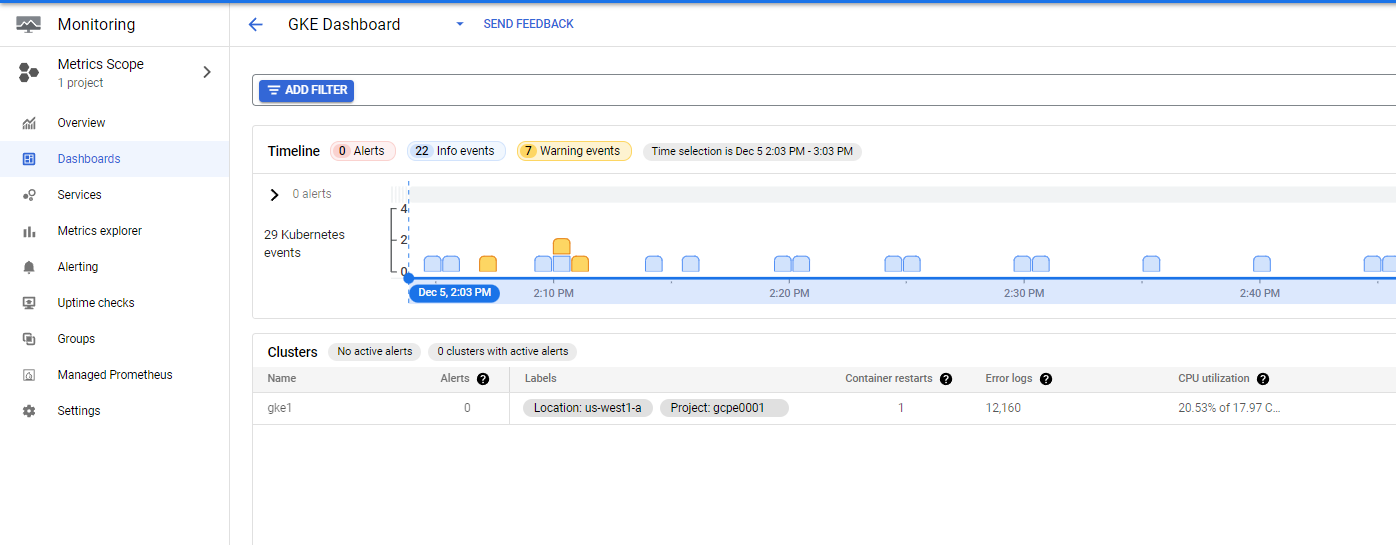Click the 12,160 error logs value
Screen dimensions: 1396x545
(x=1003, y=408)
